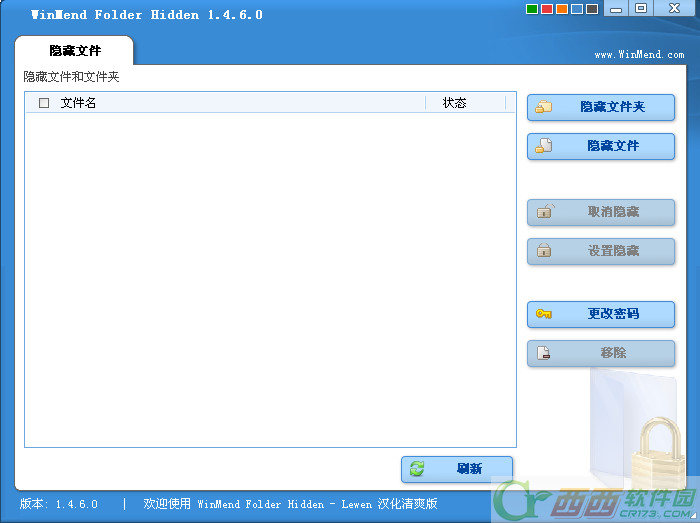Click the open padlock icon on 取消隐藏

544,211
